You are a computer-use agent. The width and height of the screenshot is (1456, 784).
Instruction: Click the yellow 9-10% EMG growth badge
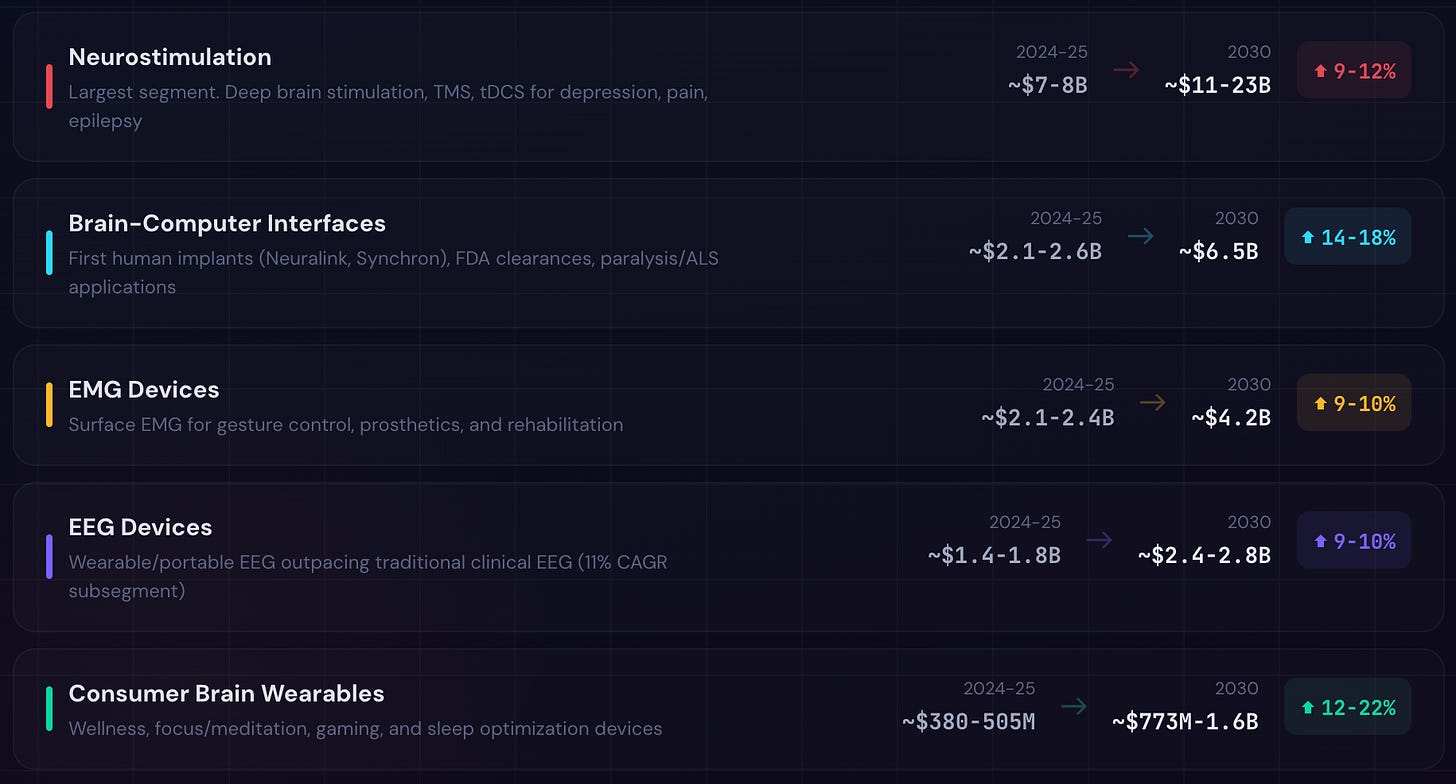point(1354,403)
